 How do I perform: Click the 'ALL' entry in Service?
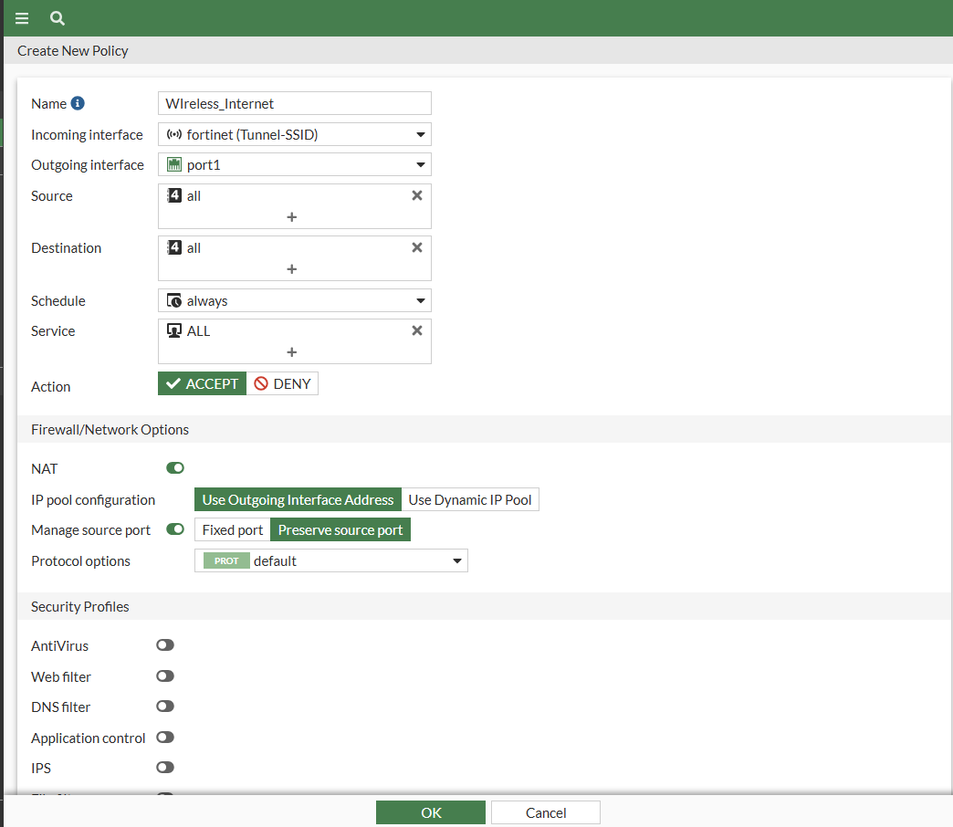click(x=198, y=331)
